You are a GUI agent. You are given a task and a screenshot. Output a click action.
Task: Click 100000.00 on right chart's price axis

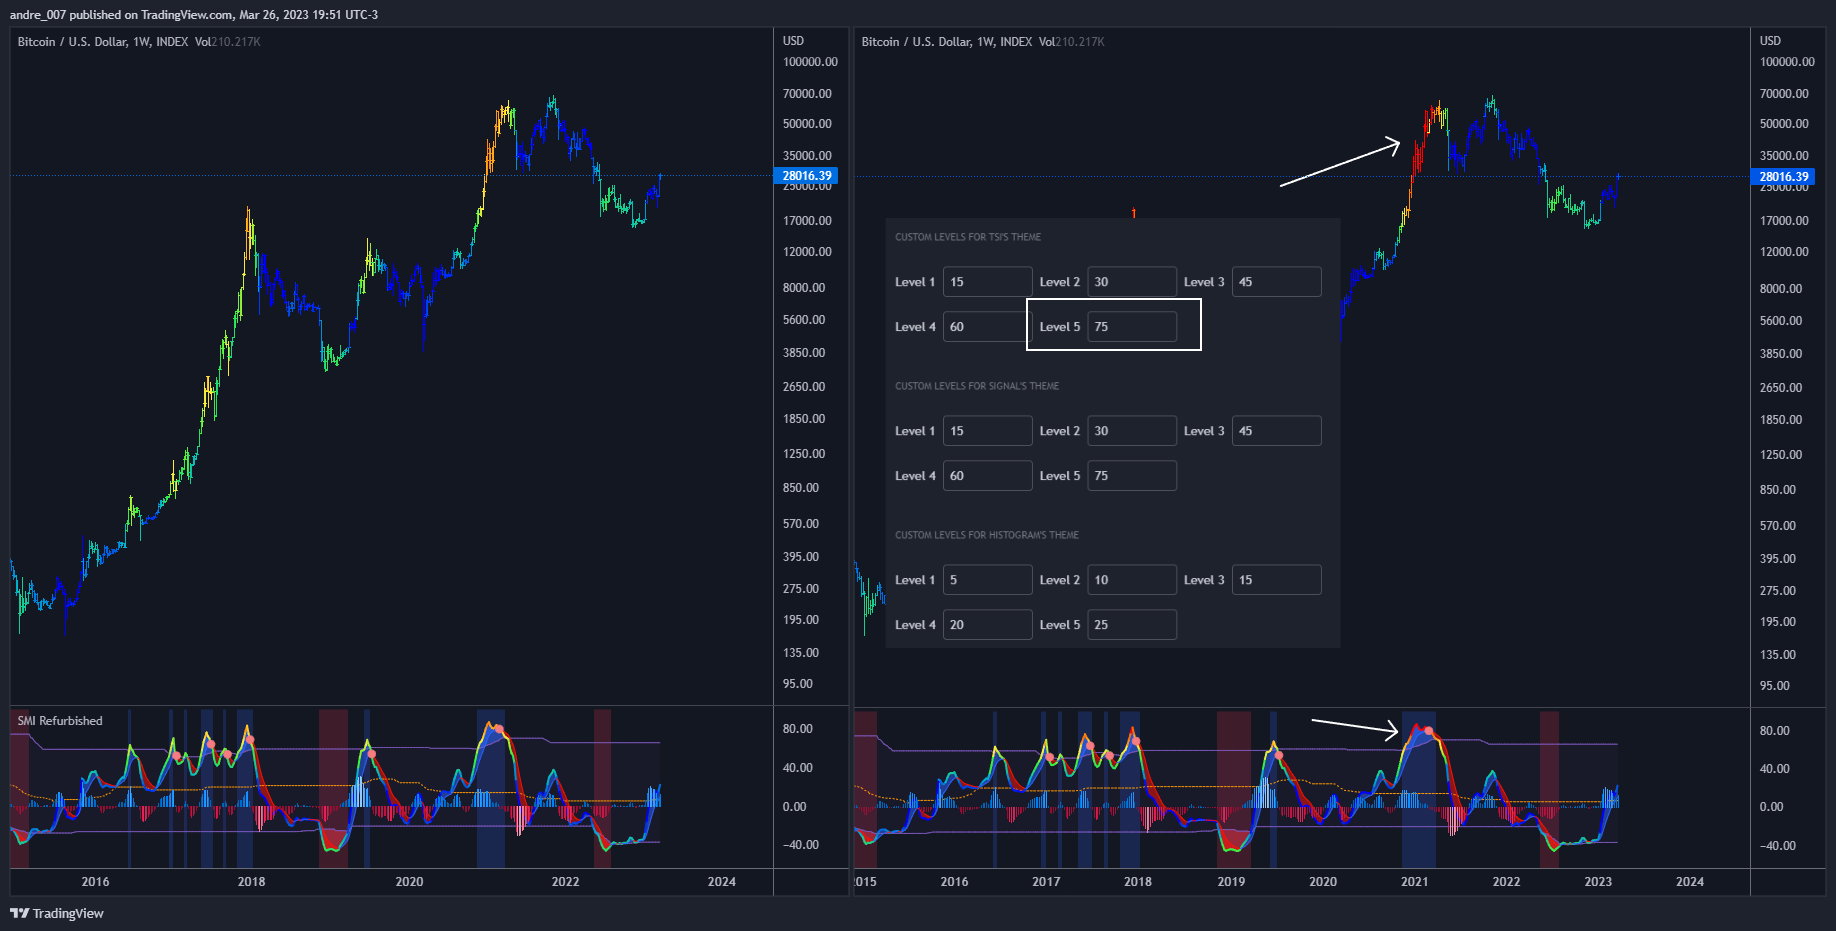click(1787, 62)
